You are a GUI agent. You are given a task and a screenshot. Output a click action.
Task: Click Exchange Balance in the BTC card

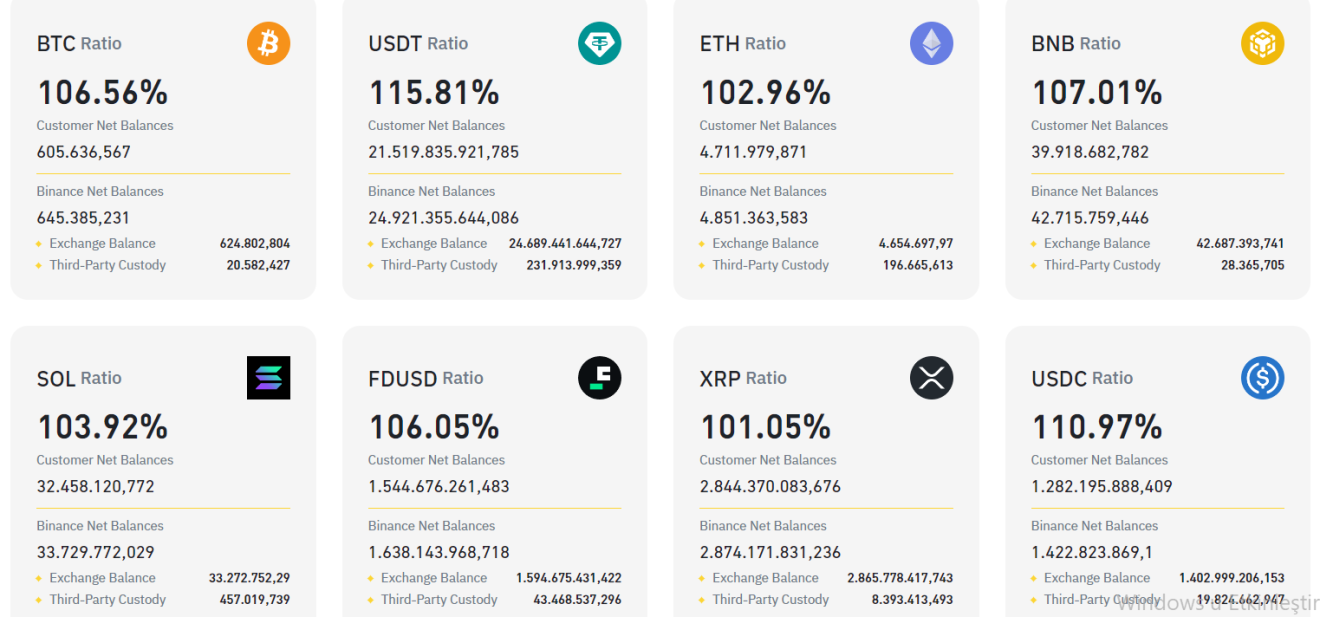tap(102, 244)
